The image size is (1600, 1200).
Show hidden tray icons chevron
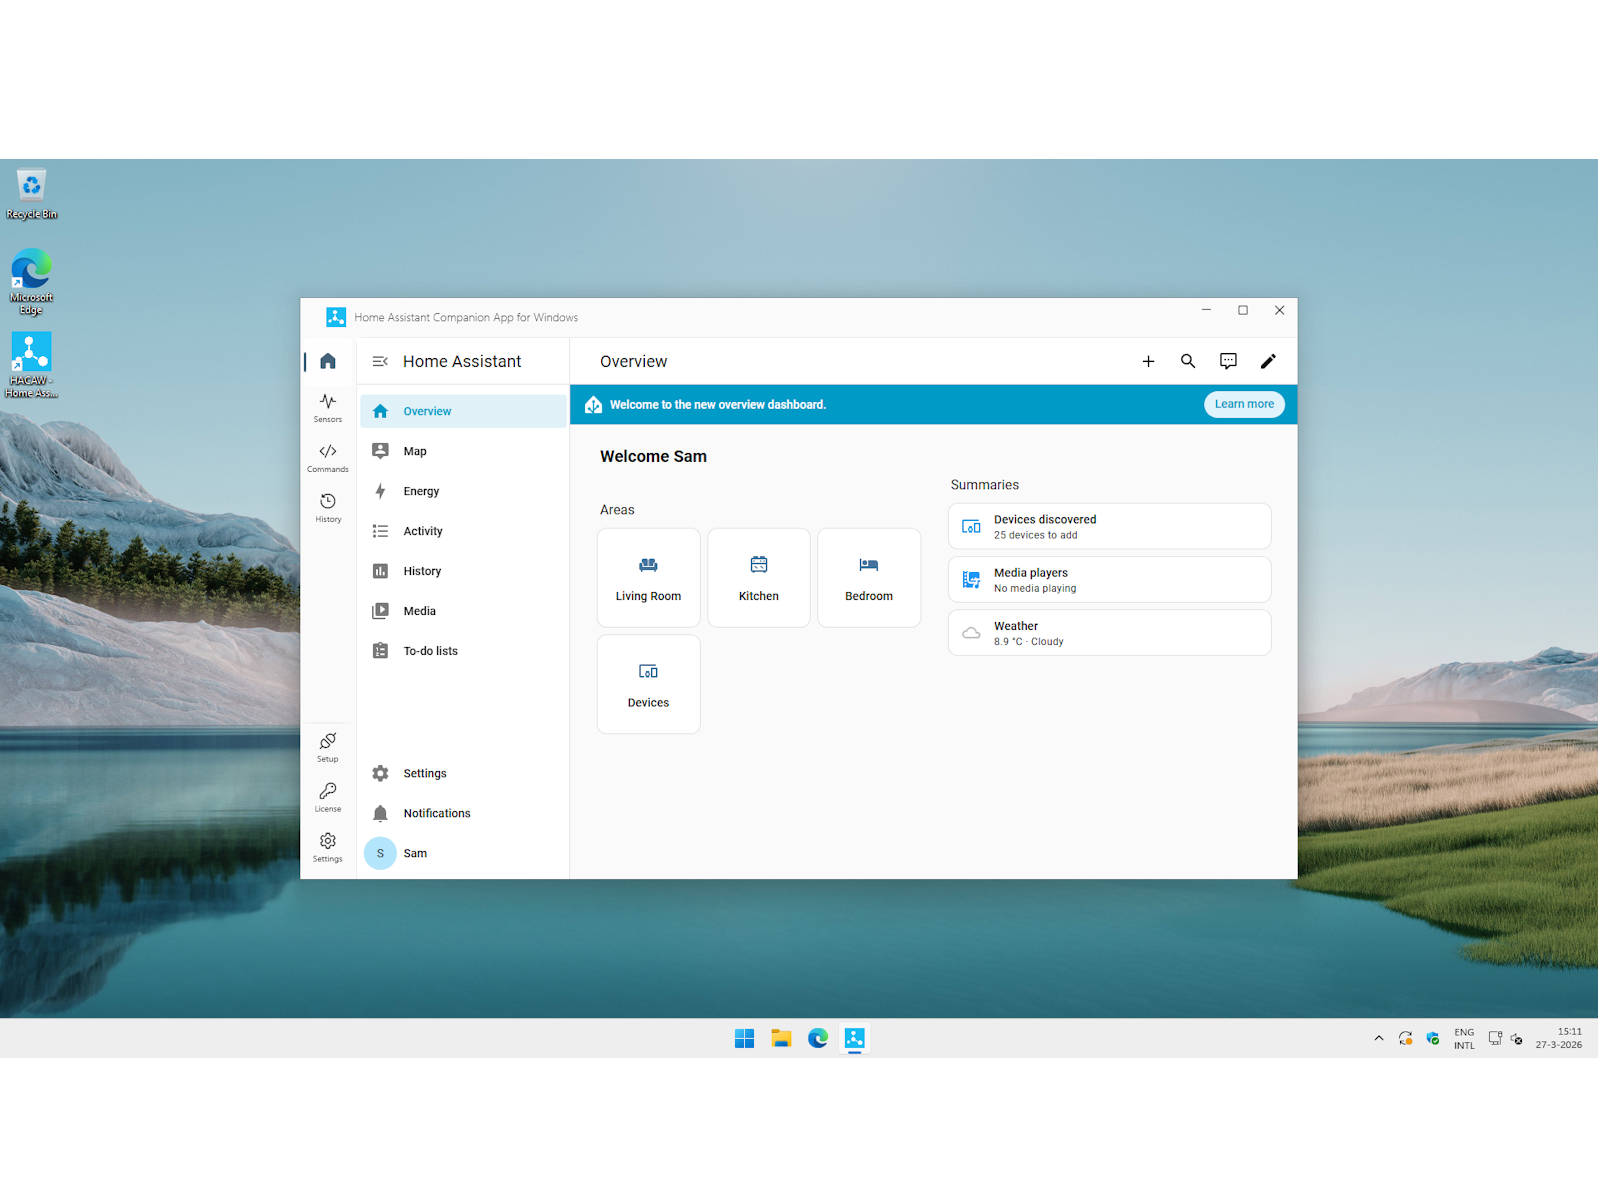point(1379,1038)
